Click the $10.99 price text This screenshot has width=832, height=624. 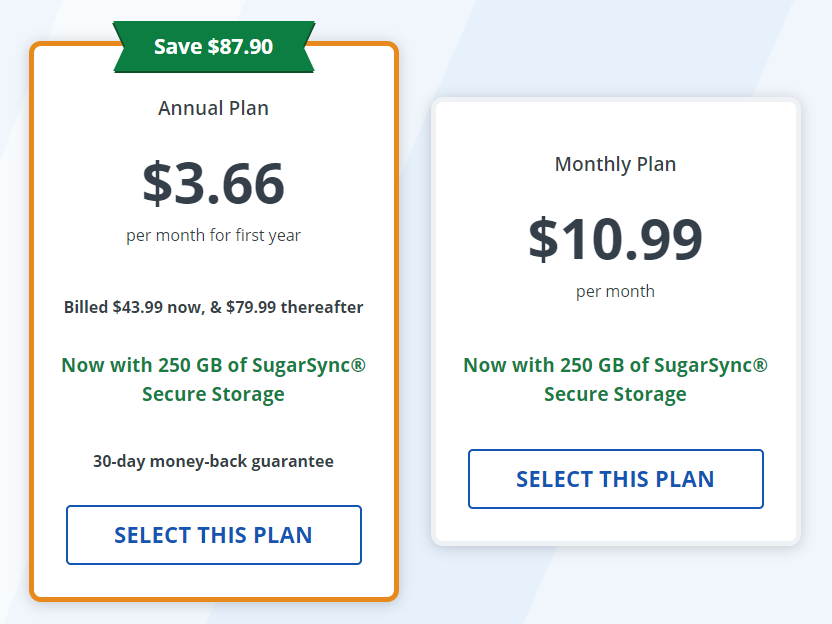pos(616,239)
